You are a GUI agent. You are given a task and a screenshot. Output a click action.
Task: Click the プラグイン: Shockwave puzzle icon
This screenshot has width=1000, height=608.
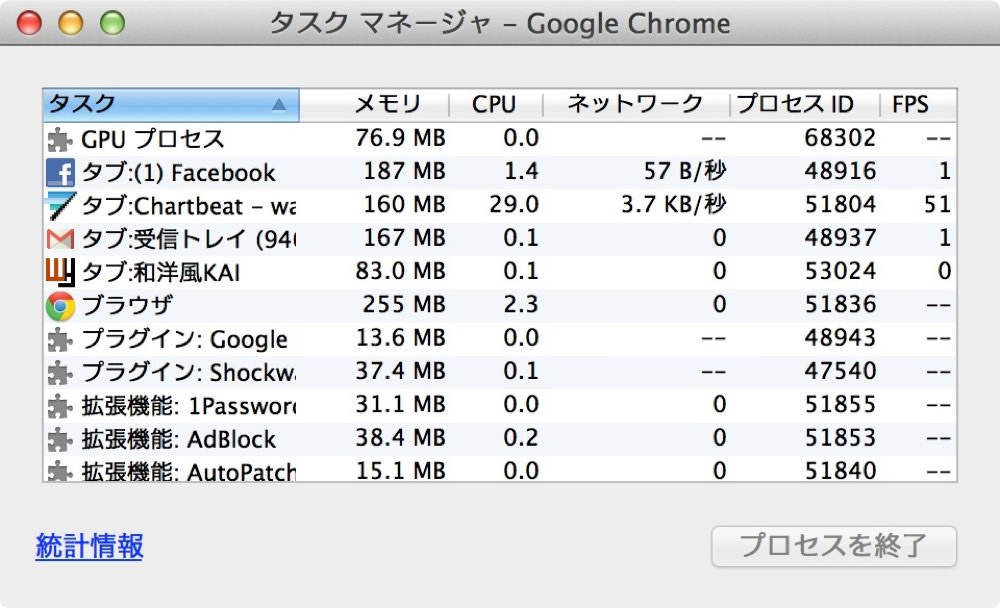(61, 372)
